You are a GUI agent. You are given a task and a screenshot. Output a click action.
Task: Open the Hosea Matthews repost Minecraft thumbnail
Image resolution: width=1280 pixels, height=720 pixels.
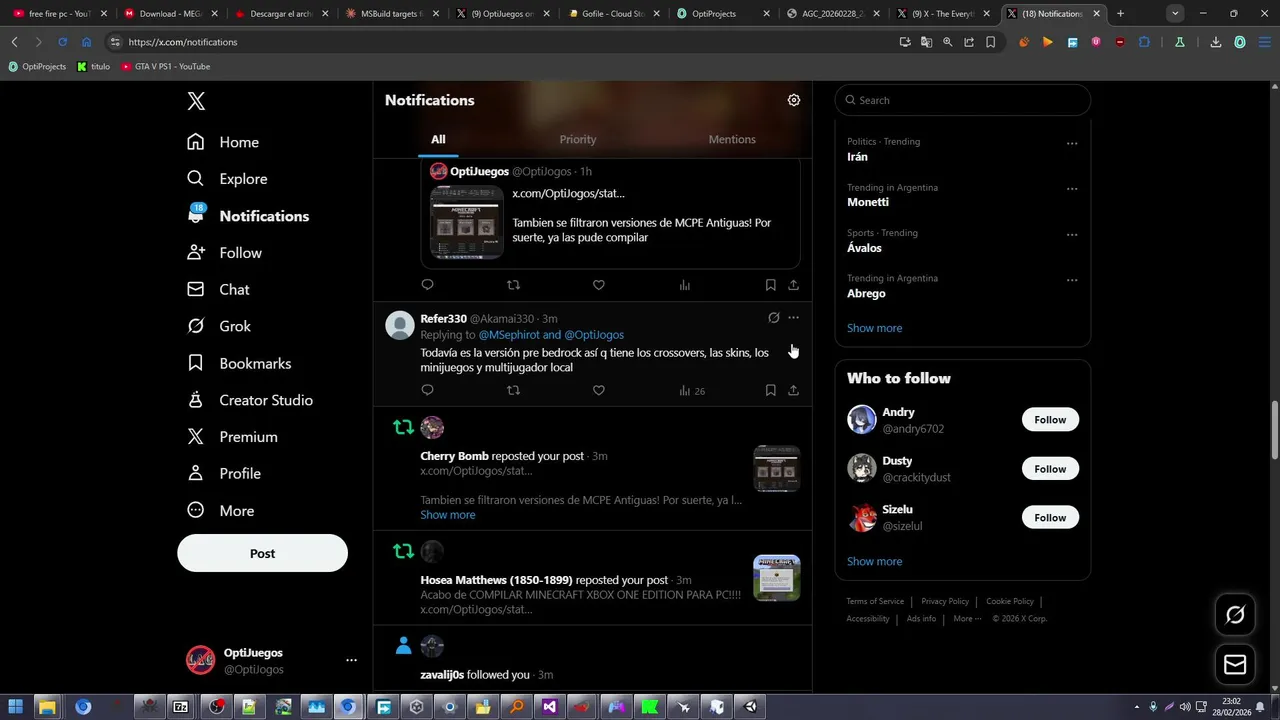[776, 578]
